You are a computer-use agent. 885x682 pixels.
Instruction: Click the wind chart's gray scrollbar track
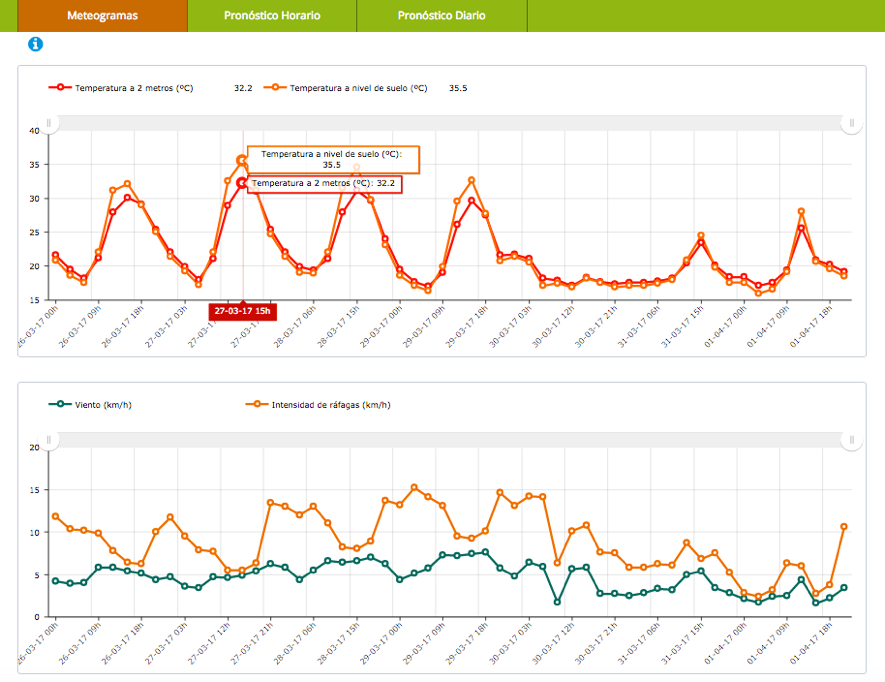pyautogui.click(x=450, y=440)
